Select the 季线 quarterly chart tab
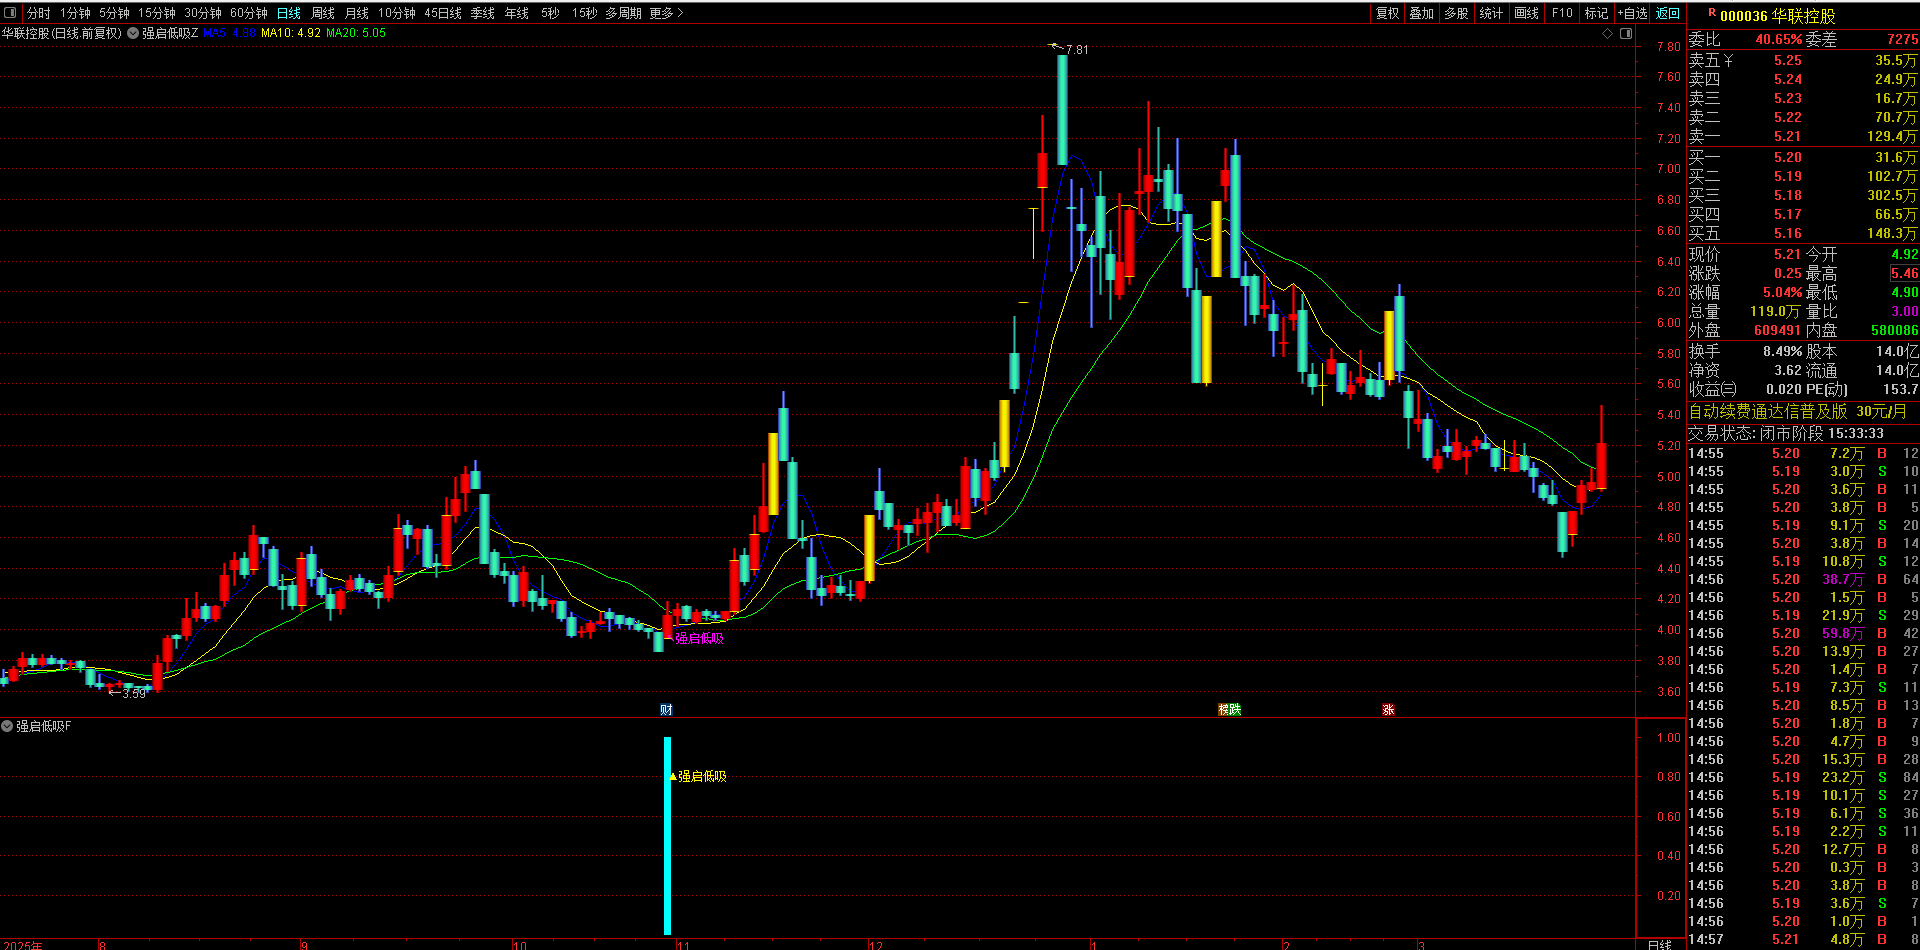The height and width of the screenshot is (950, 1920). pos(483,13)
